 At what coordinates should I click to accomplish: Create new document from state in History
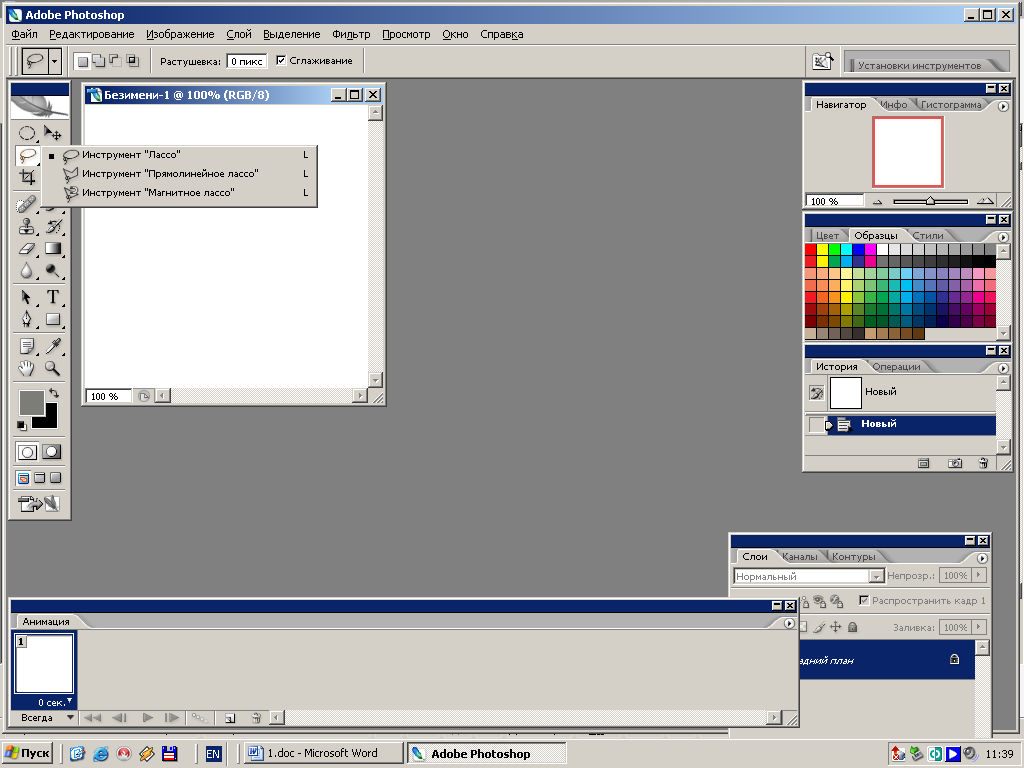click(x=923, y=463)
